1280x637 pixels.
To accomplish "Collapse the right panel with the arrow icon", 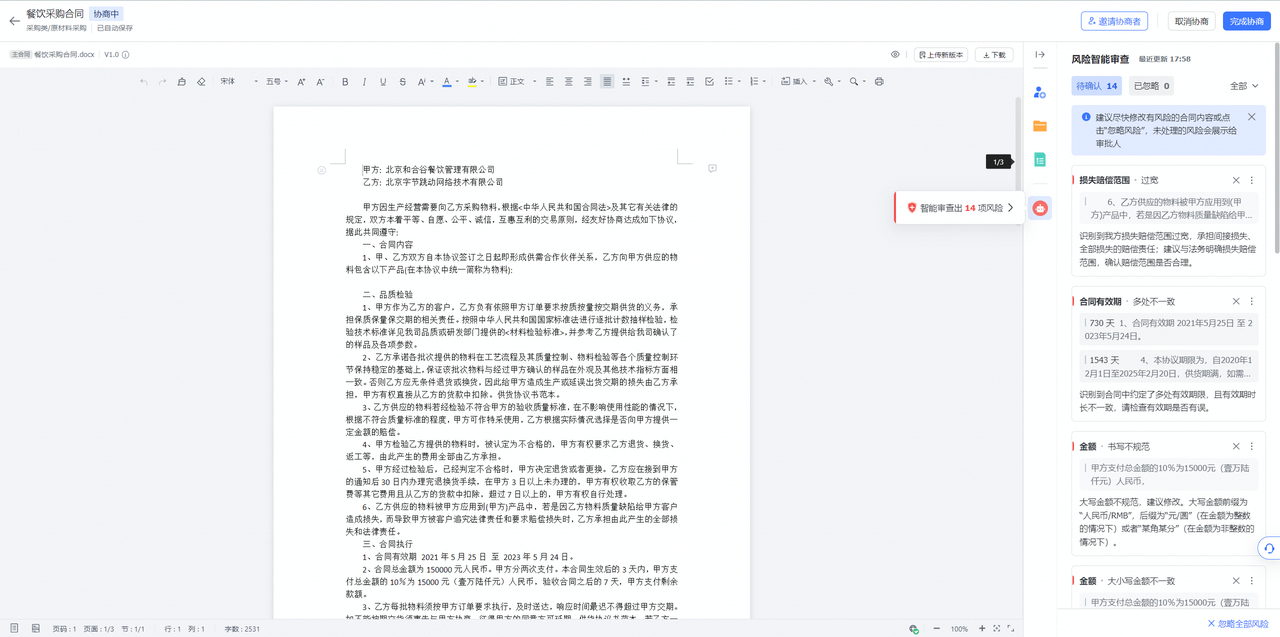I will pos(1040,55).
